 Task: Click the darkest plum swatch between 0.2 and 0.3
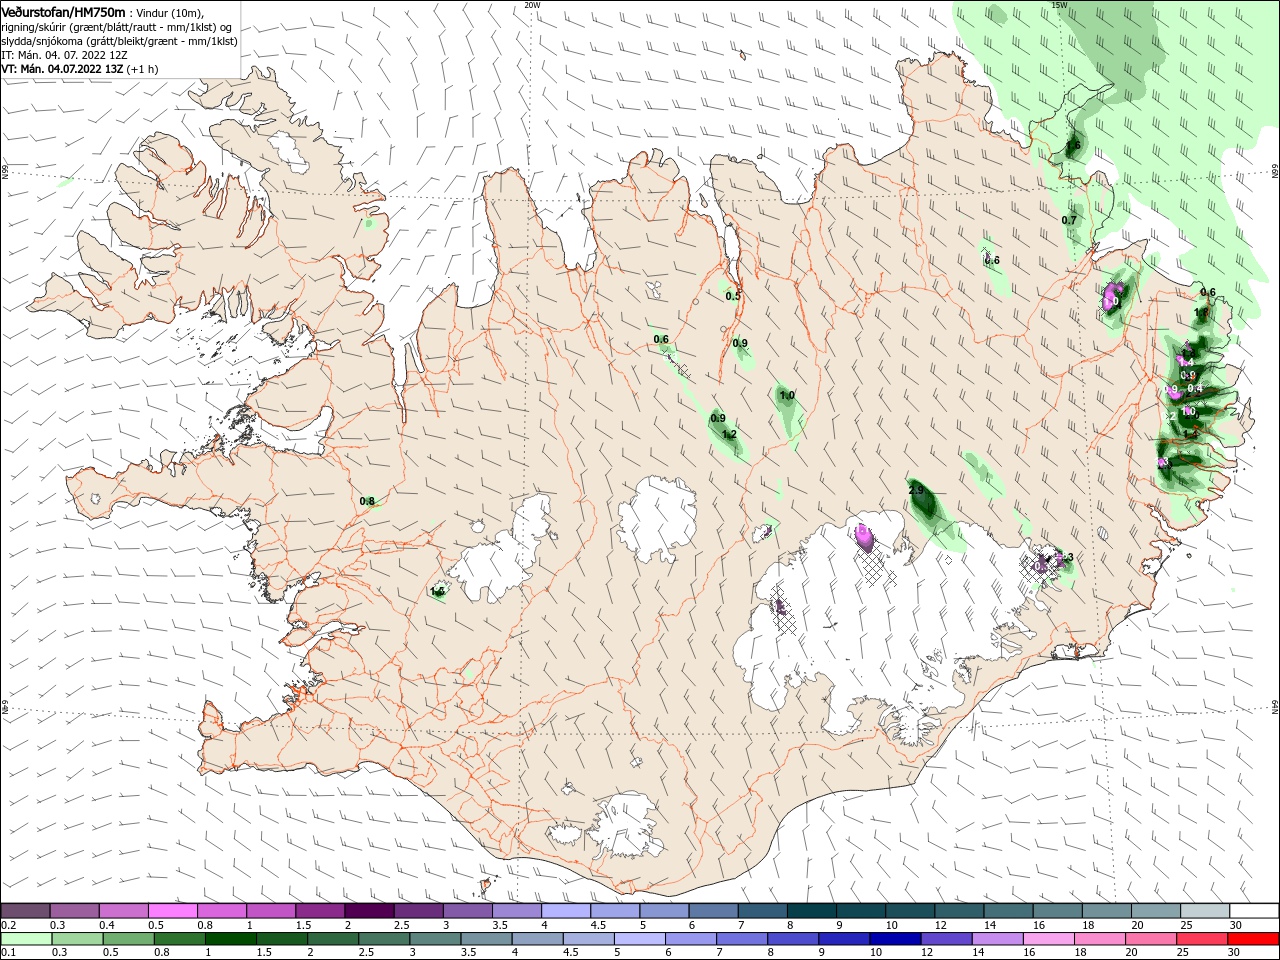tap(25, 911)
